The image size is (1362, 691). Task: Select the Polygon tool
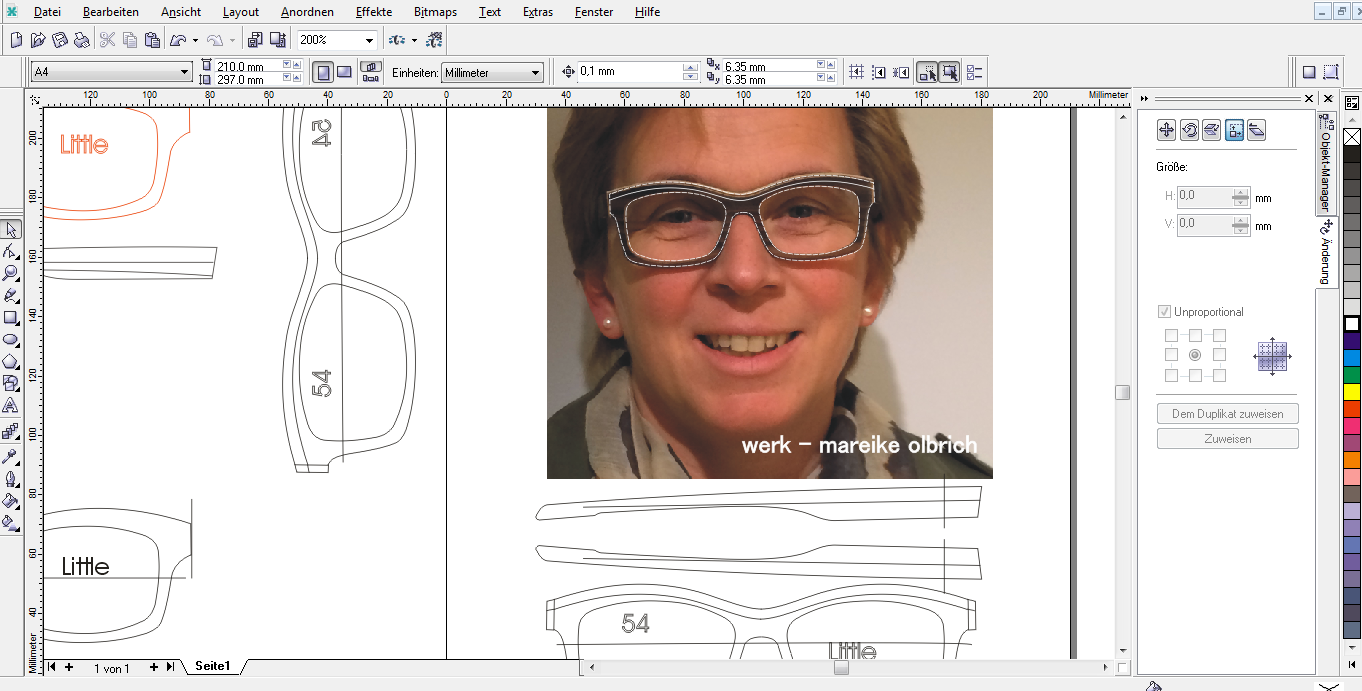click(11, 362)
